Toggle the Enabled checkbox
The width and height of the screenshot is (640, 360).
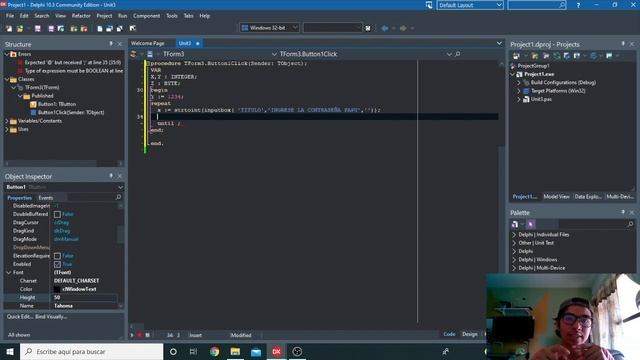pyautogui.click(x=57, y=264)
